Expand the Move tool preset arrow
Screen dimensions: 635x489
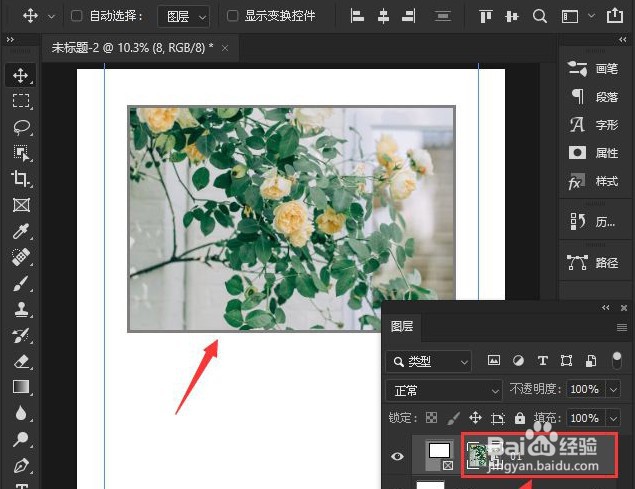pyautogui.click(x=51, y=17)
